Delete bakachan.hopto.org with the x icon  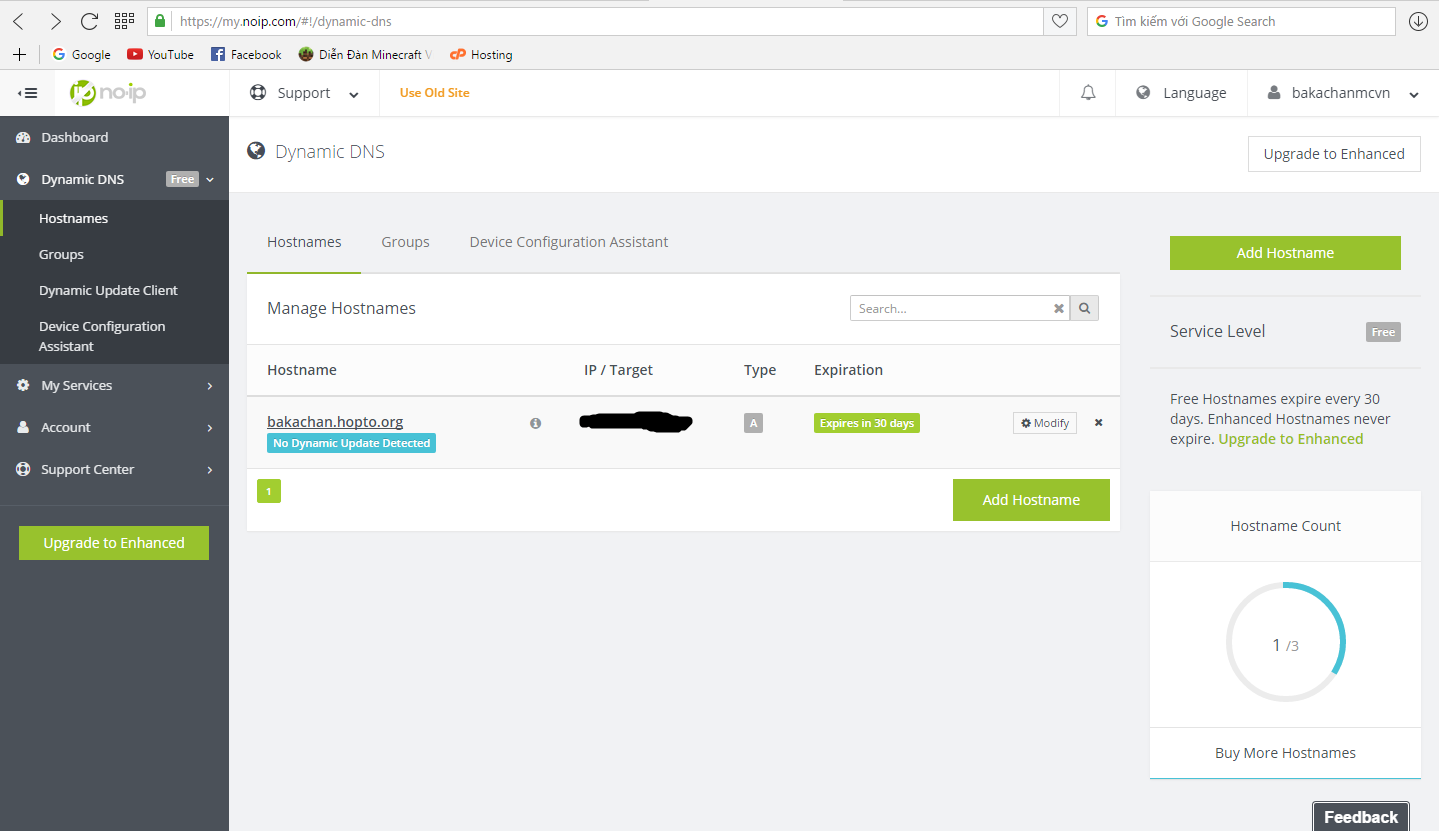[1098, 423]
